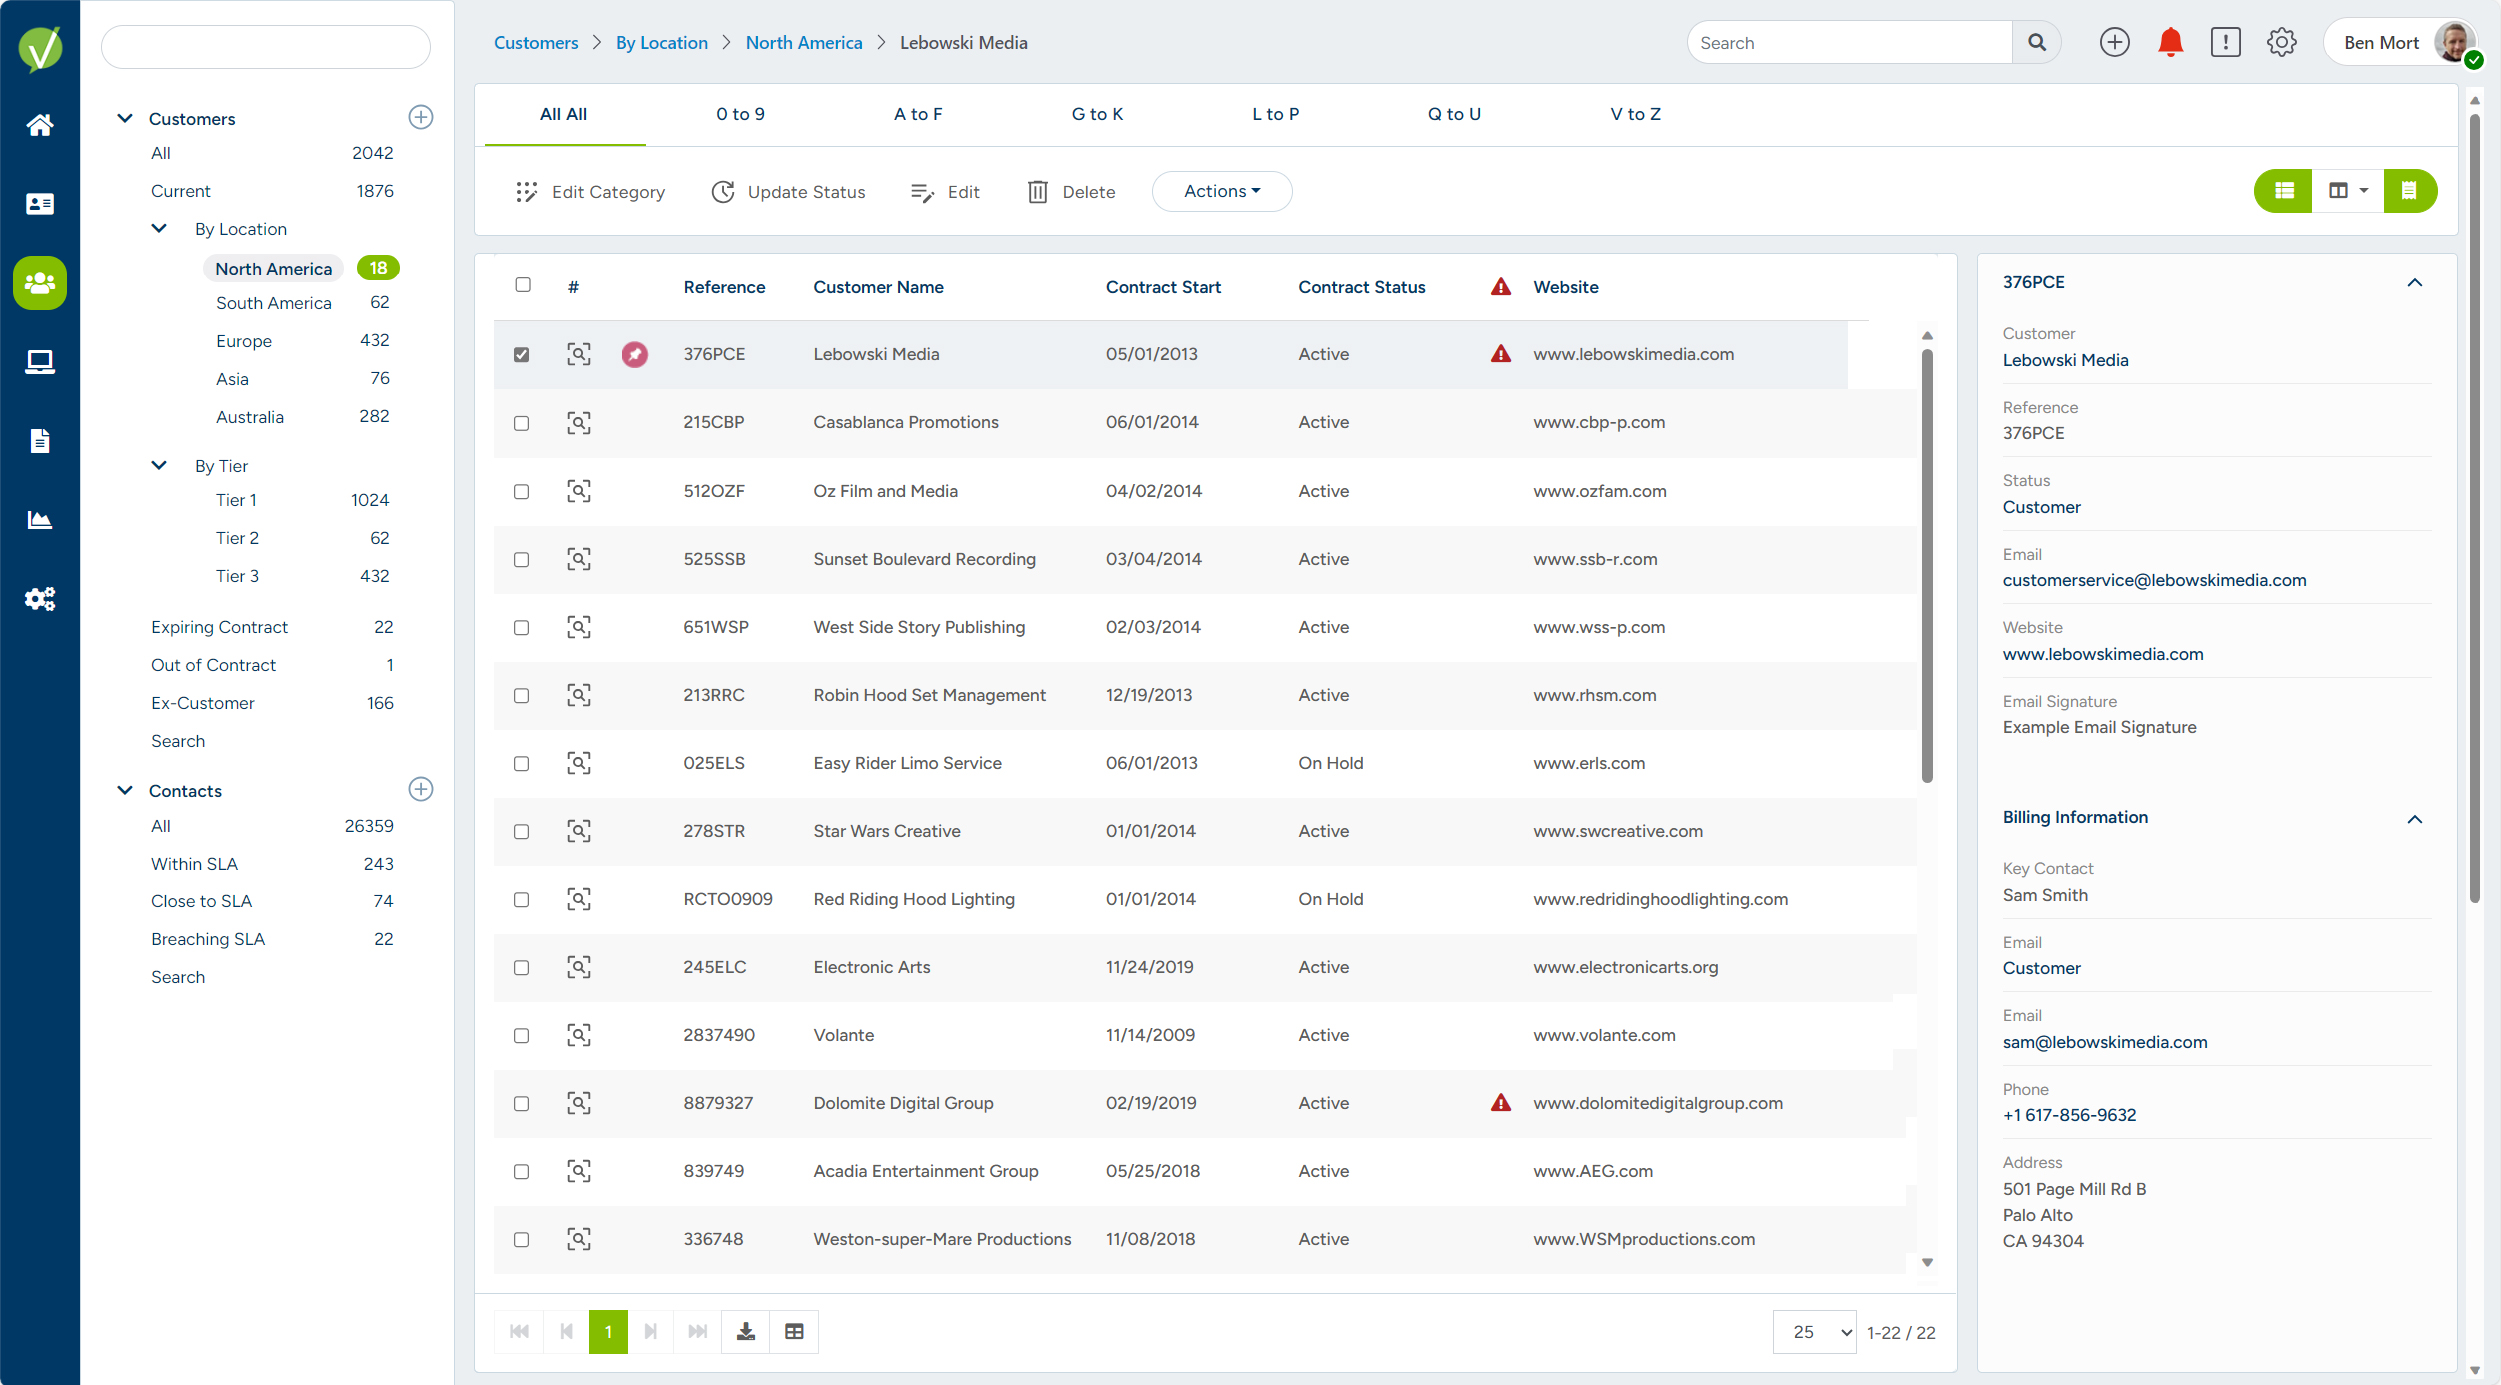Tick the select-all checkbox in table header
This screenshot has width=2501, height=1385.
point(523,285)
